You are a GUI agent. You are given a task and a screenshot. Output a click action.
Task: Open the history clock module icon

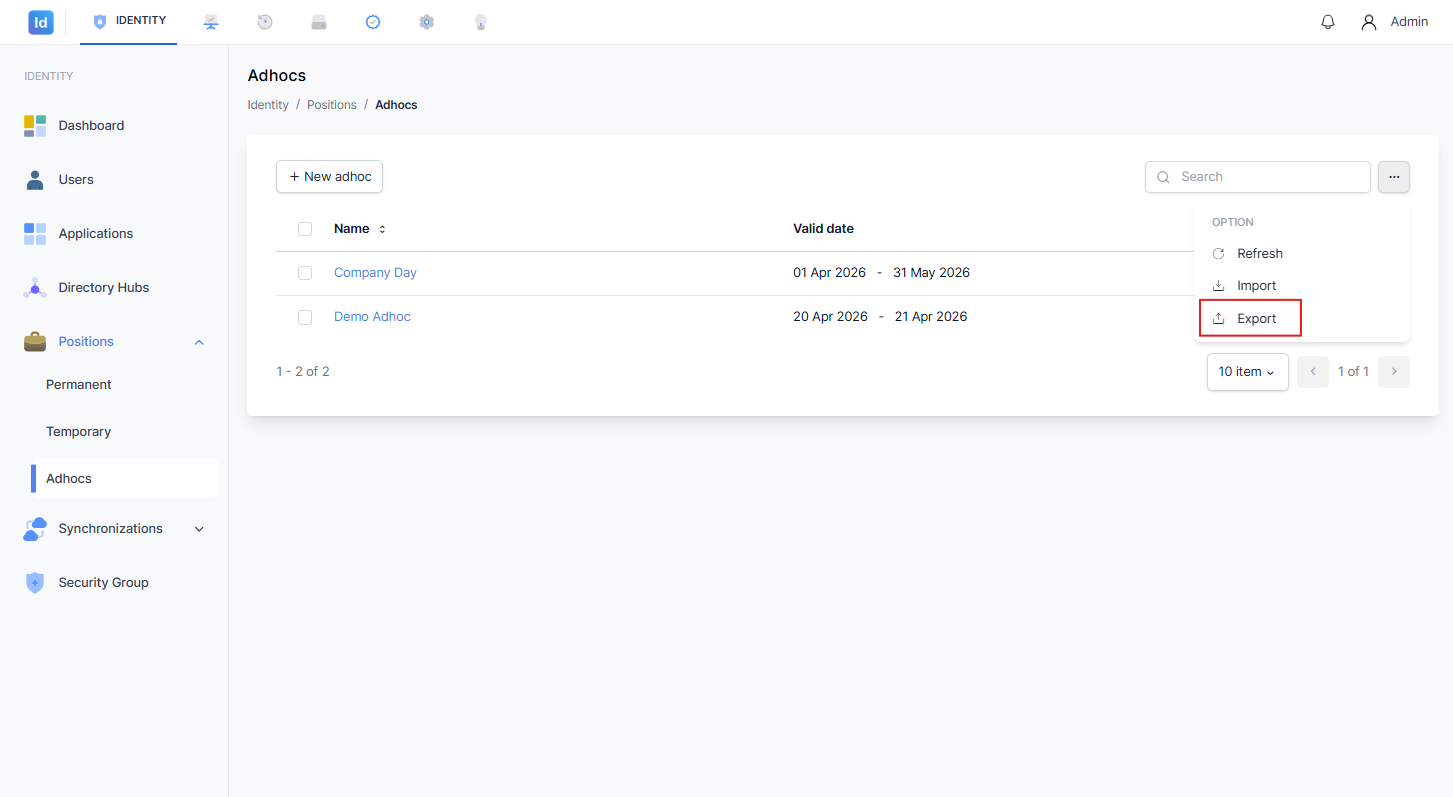tap(265, 22)
